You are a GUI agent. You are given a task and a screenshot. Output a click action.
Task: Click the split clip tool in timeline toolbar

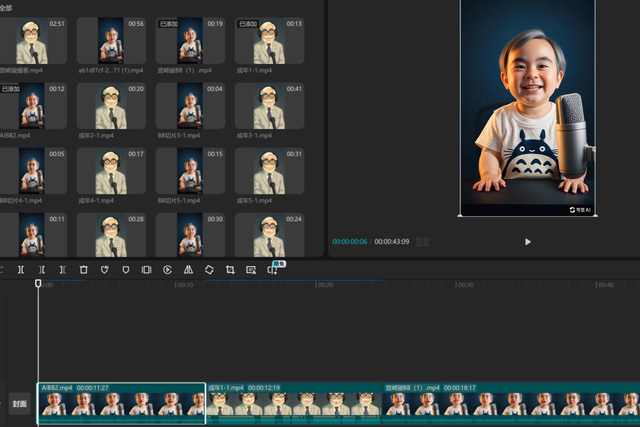[20, 270]
